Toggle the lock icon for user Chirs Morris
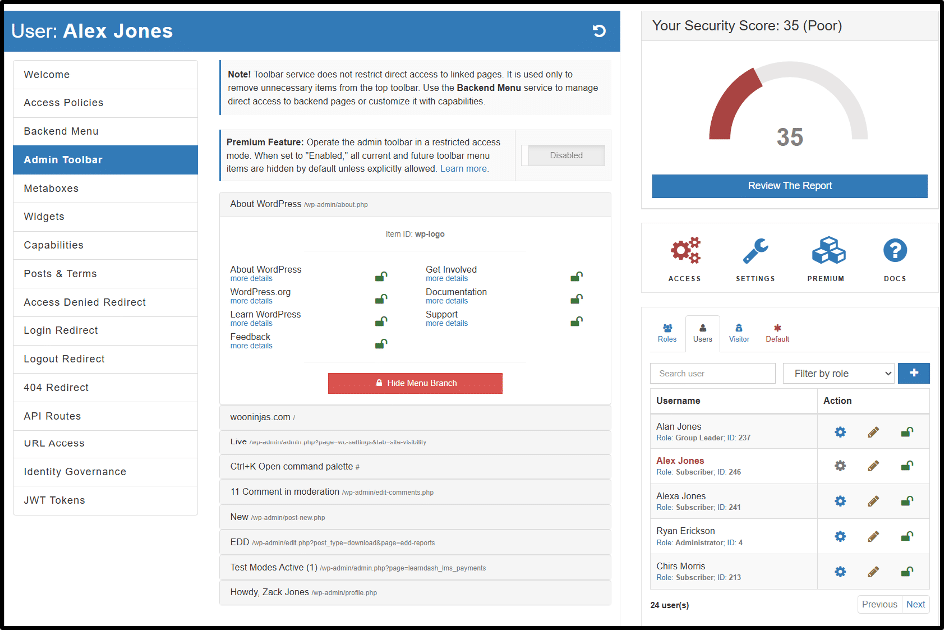 [907, 571]
